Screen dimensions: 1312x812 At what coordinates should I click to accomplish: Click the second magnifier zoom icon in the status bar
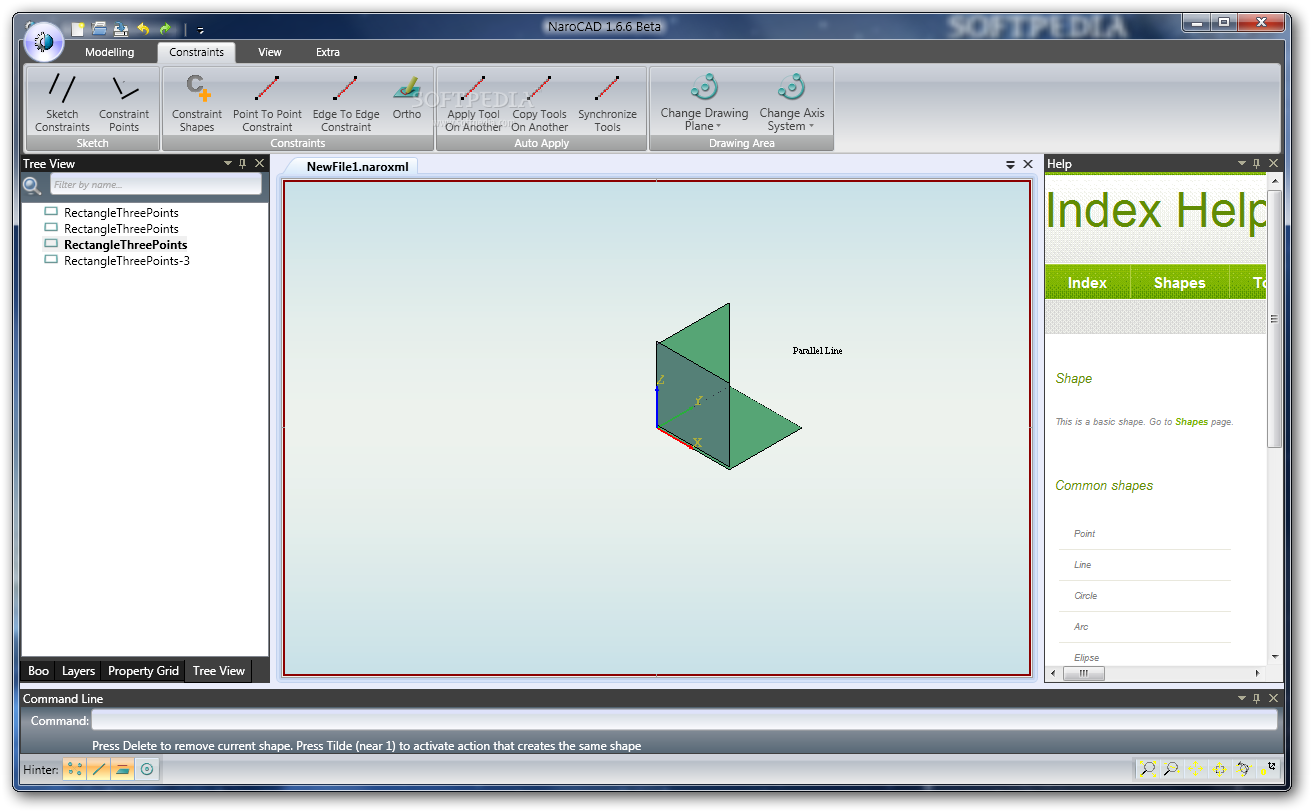[1171, 769]
